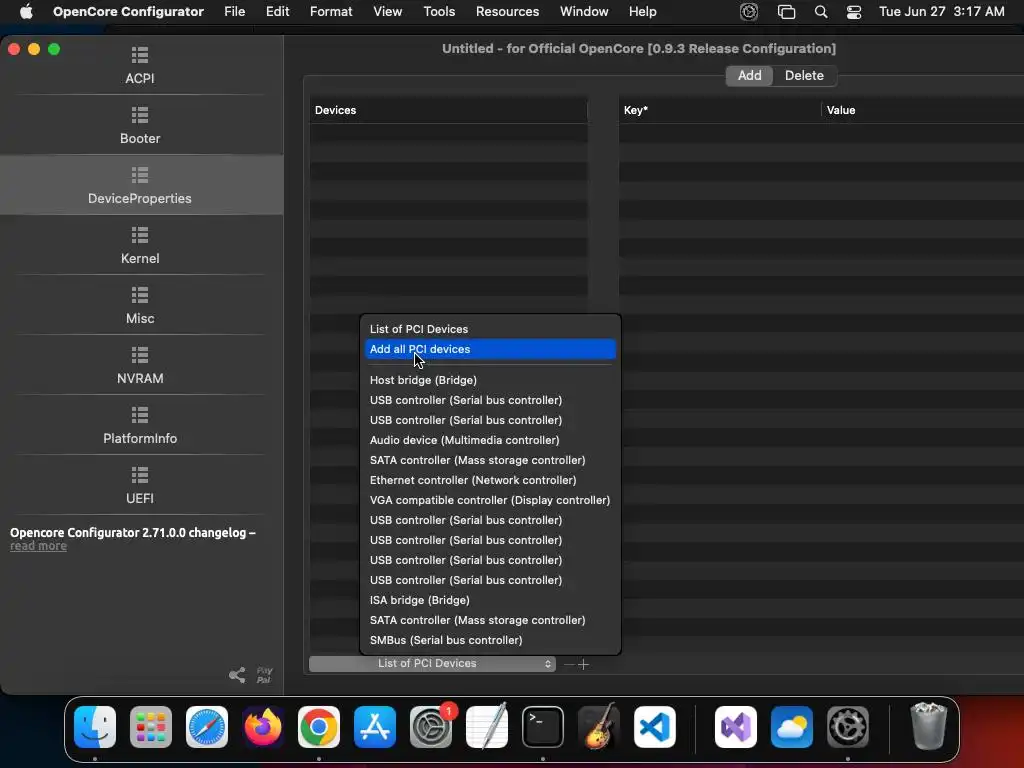Open the PlatformInfo section in sidebar
Image resolution: width=1024 pixels, height=768 pixels.
point(140,426)
